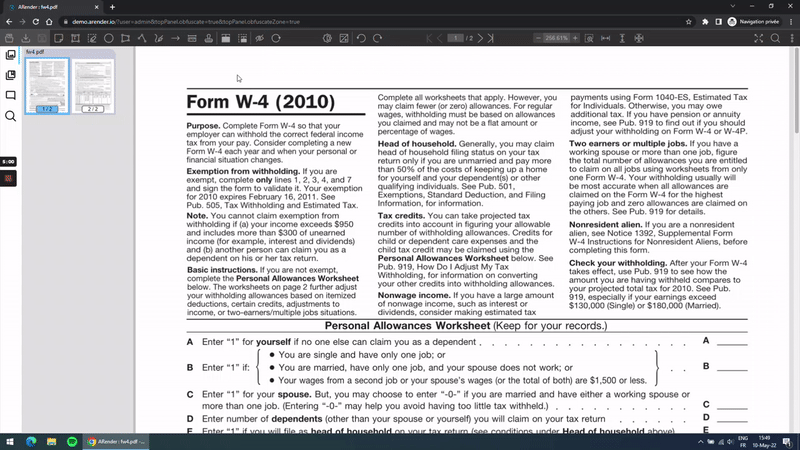The image size is (800, 450).
Task: Rotate the page clockwise
Action: pos(378,38)
